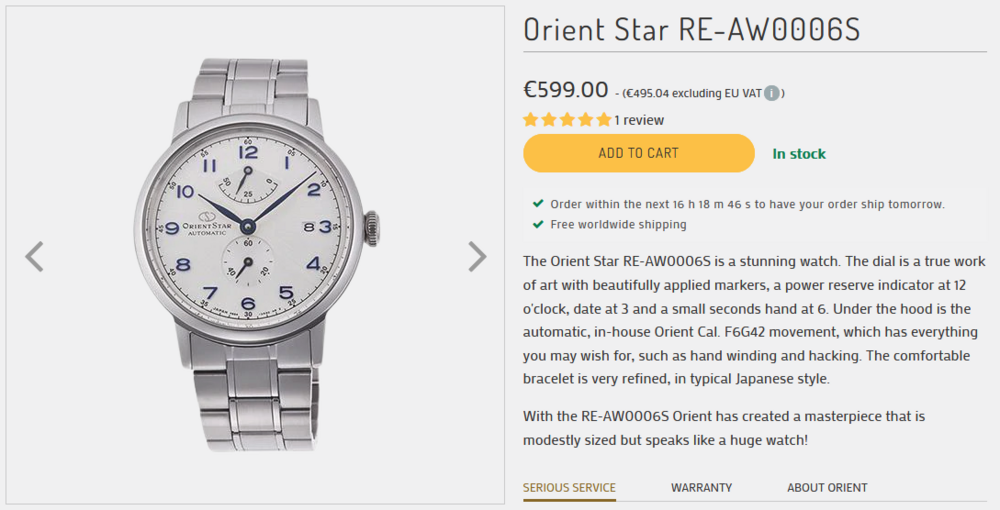Open the Warranty tab
This screenshot has width=1000, height=510.
point(701,488)
